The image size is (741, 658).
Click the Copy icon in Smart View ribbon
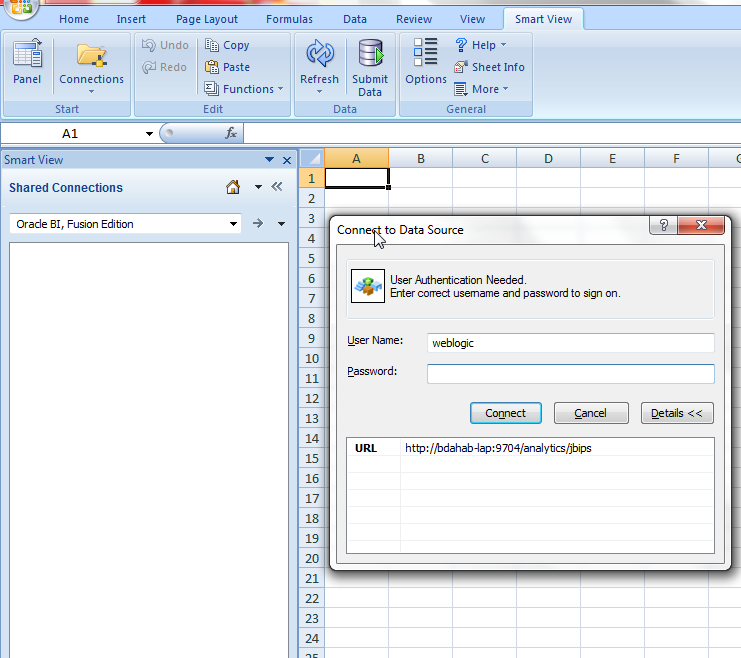click(x=212, y=45)
